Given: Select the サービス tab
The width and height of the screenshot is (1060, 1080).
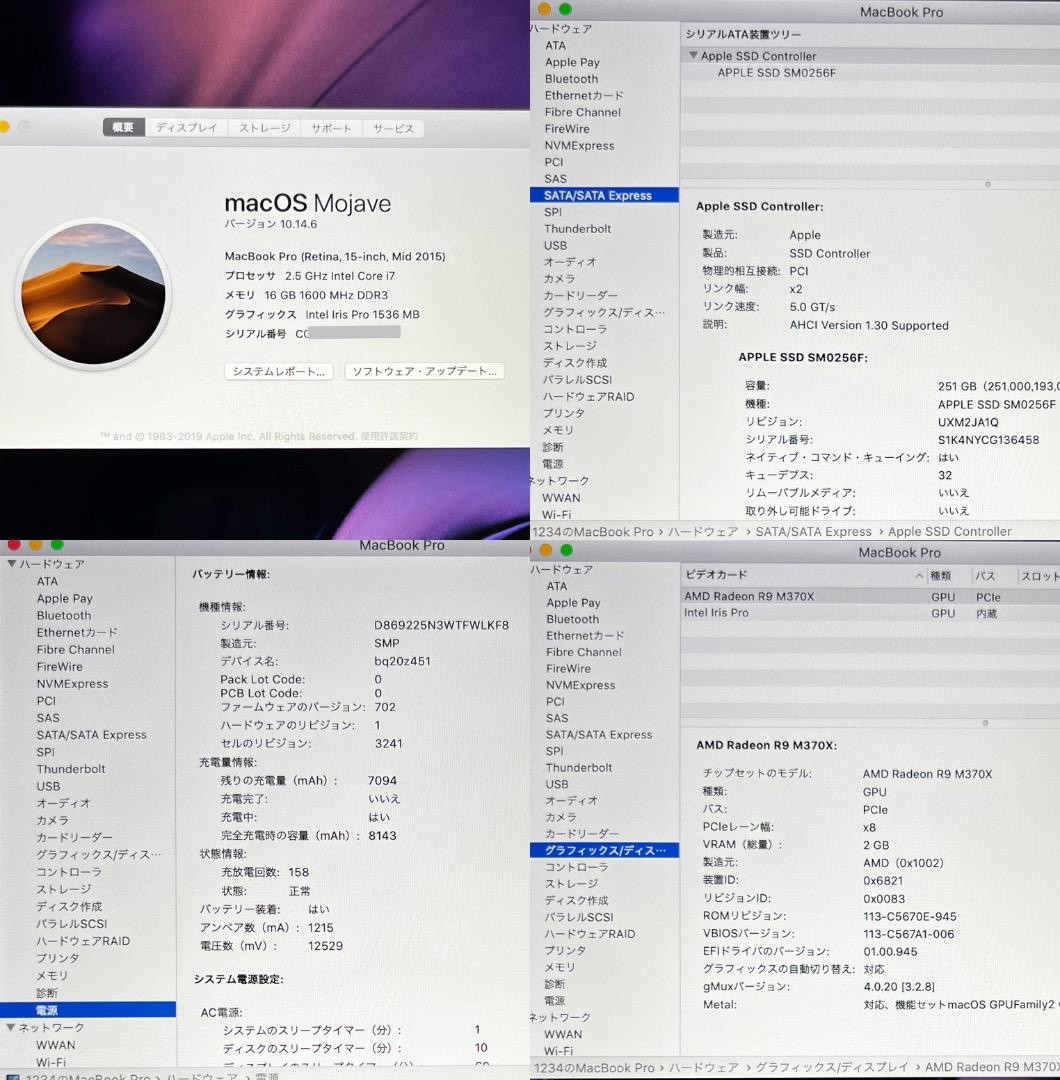Looking at the screenshot, I should point(393,128).
